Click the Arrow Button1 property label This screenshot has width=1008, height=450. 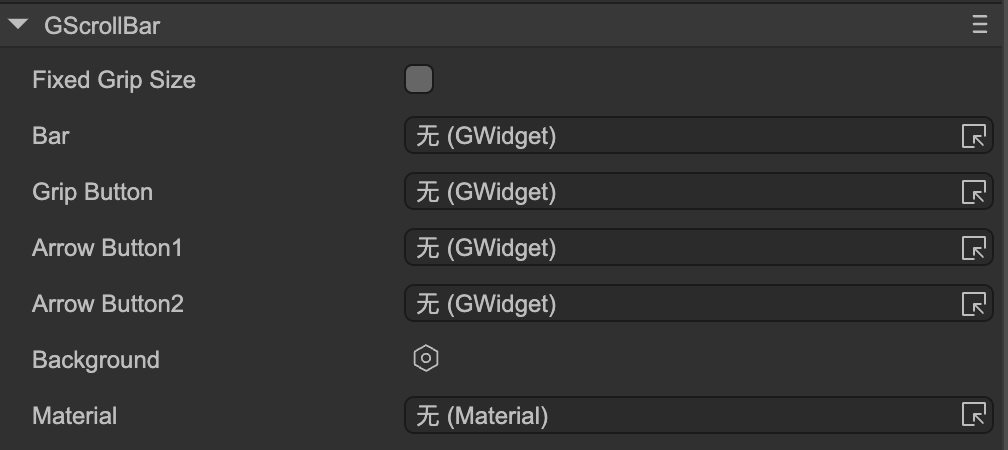tap(107, 248)
